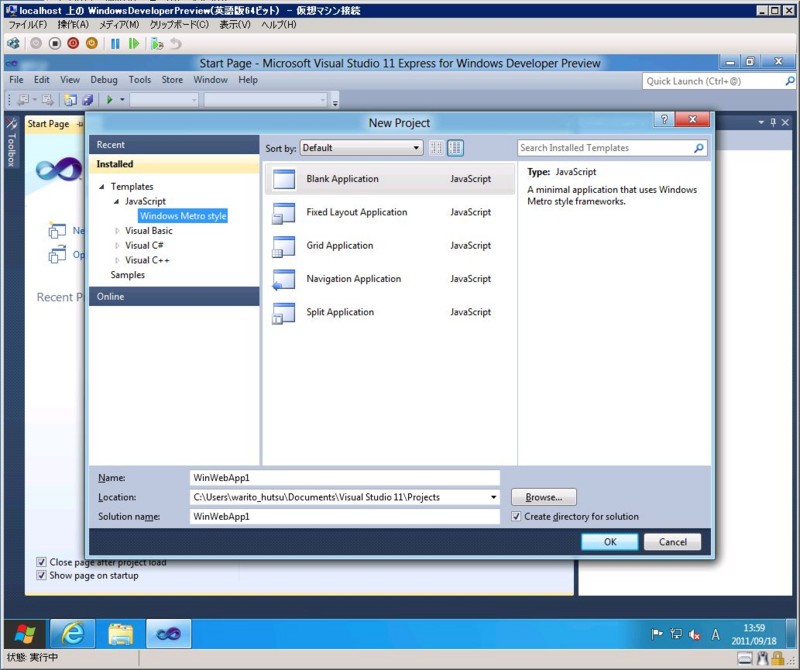Click the search magnifier in template search
This screenshot has width=800, height=670.
[698, 148]
